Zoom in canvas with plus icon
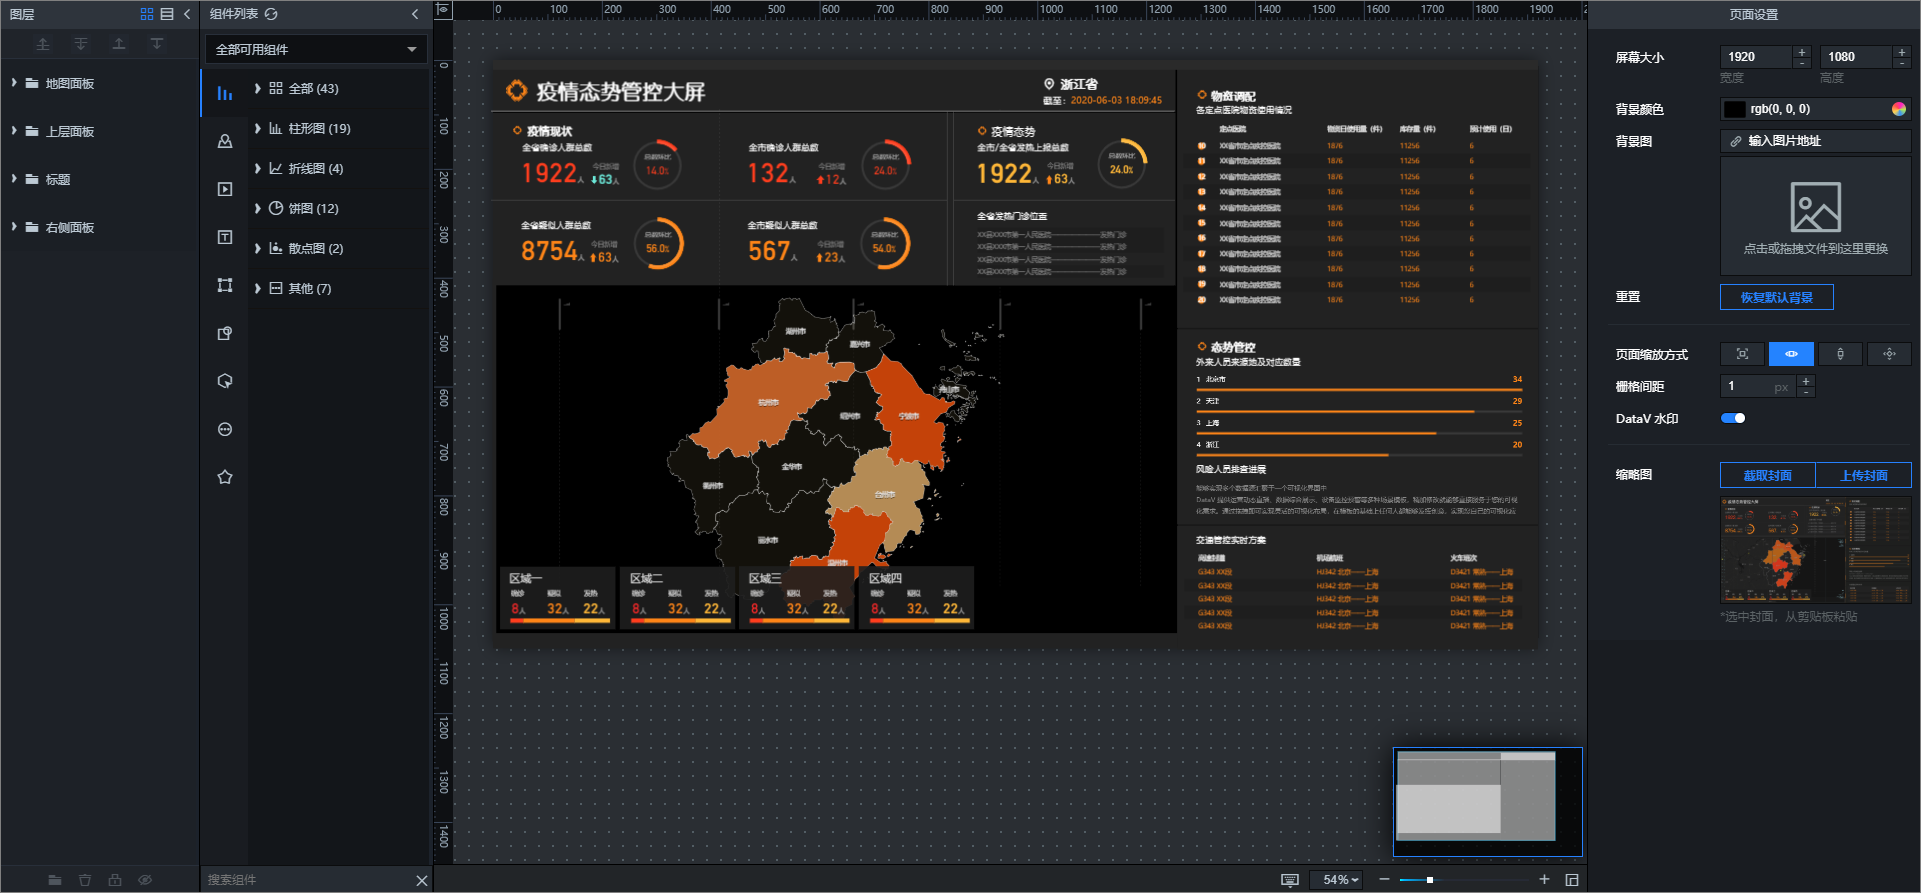 1544,879
